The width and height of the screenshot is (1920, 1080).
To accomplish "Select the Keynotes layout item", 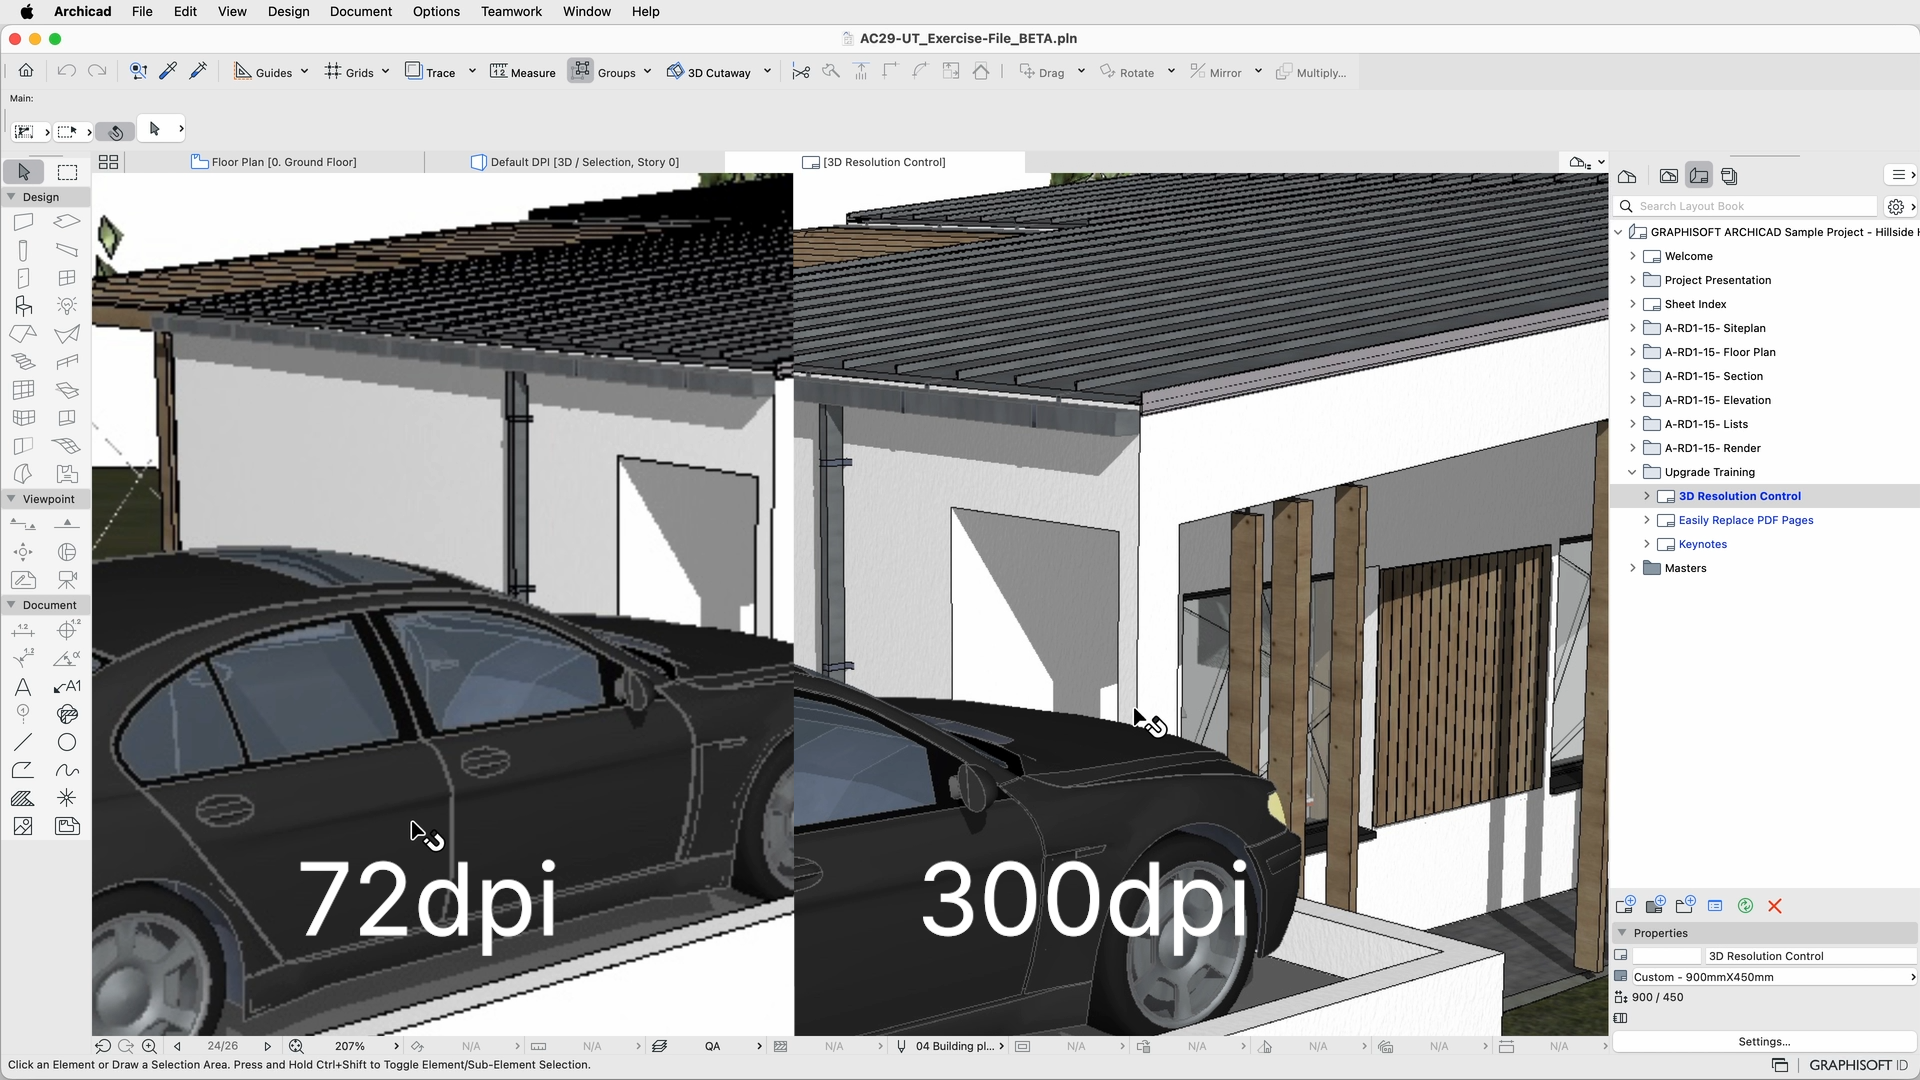I will (x=1703, y=544).
